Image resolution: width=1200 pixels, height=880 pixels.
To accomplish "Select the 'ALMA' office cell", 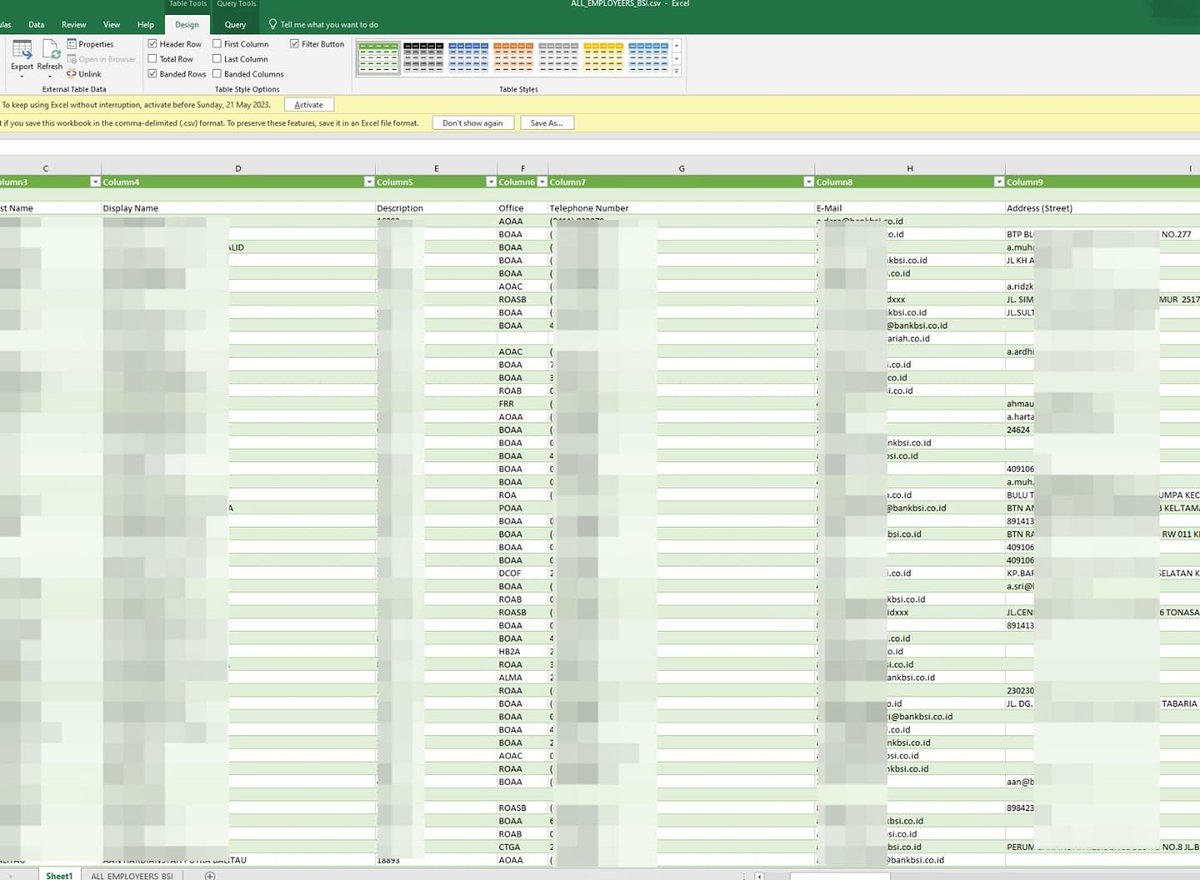I will tap(523, 677).
